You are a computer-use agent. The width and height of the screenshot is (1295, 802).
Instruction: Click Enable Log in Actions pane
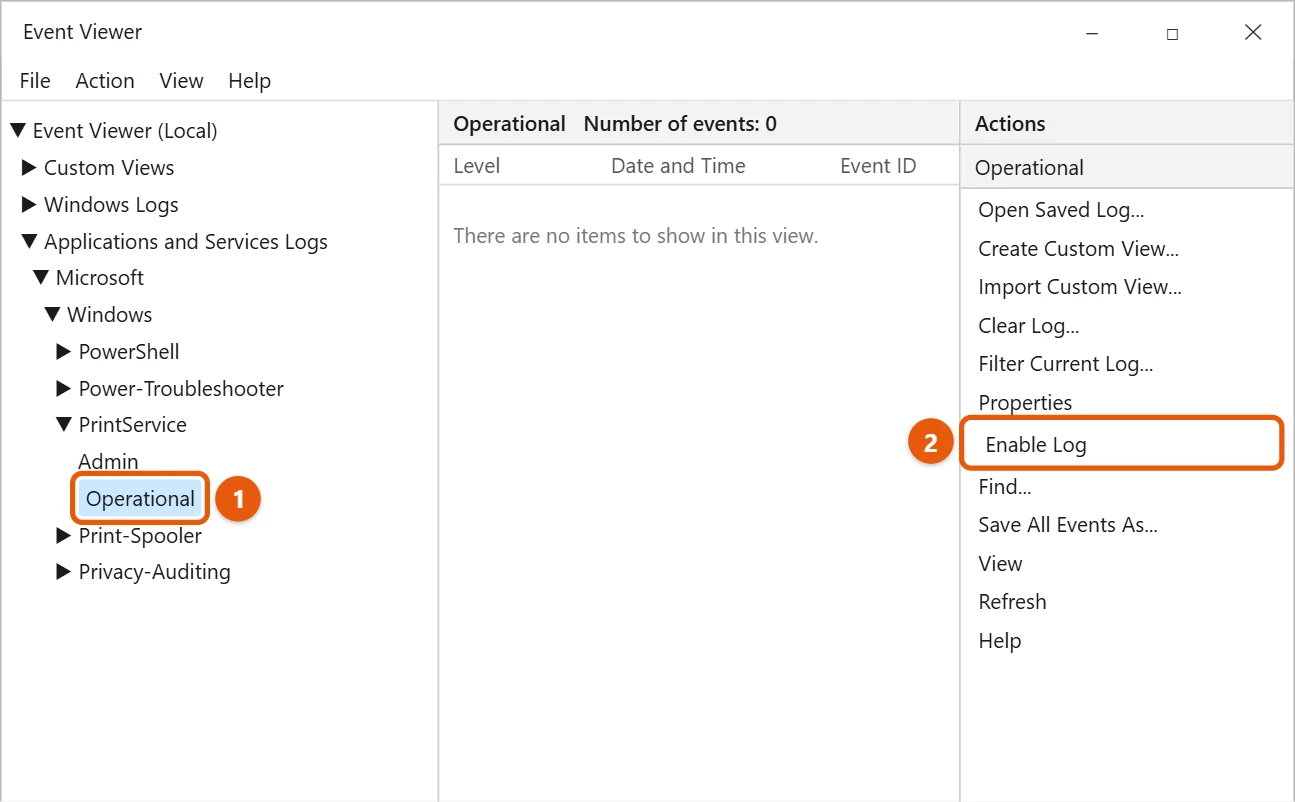1121,444
